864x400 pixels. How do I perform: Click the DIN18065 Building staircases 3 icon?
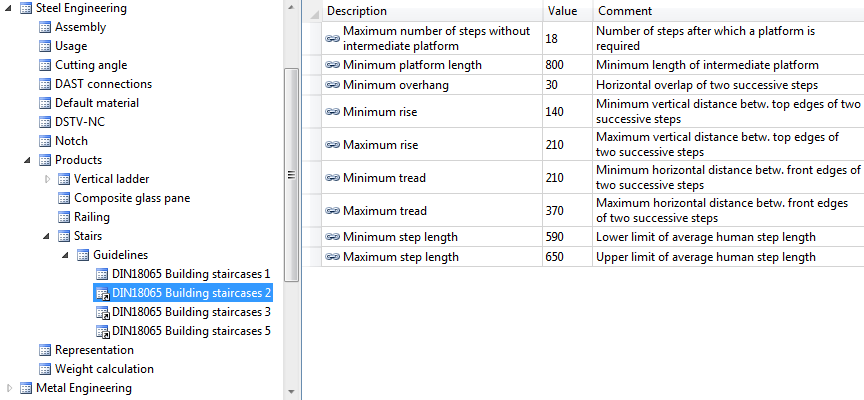click(x=101, y=312)
